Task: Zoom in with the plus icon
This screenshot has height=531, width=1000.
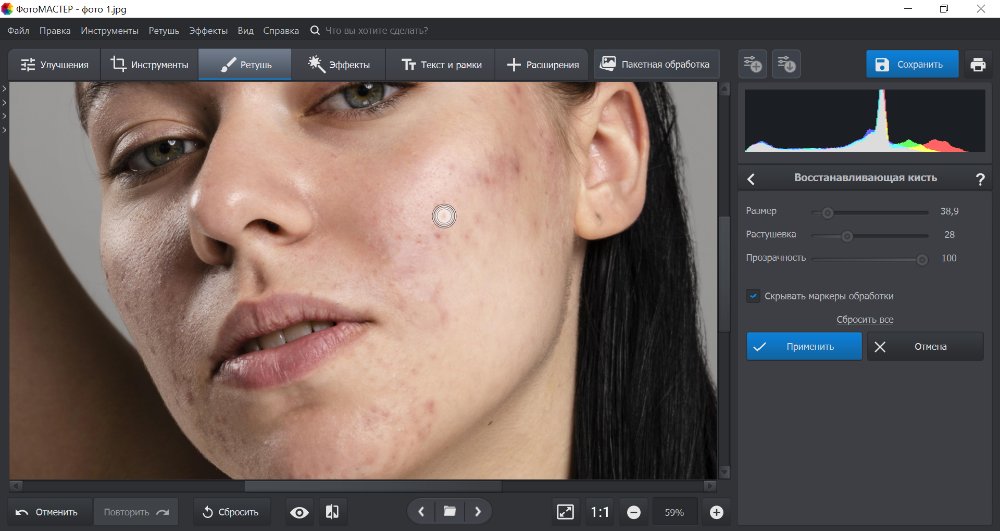Action: (x=716, y=512)
